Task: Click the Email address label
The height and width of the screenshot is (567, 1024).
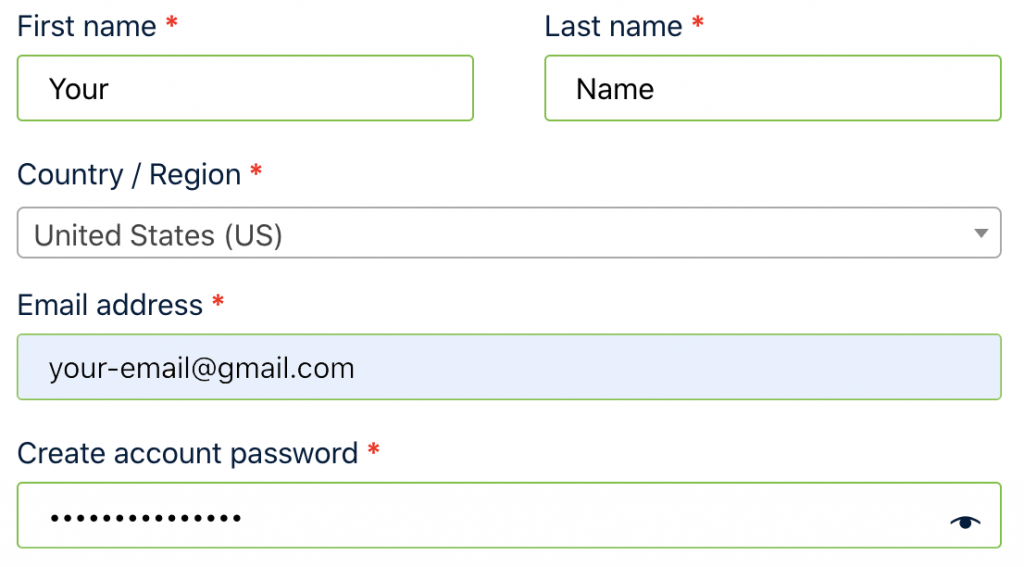Action: point(110,305)
